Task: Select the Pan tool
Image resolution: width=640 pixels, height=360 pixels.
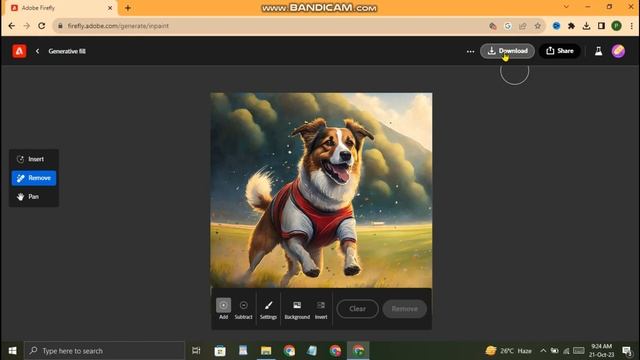Action: (x=33, y=197)
